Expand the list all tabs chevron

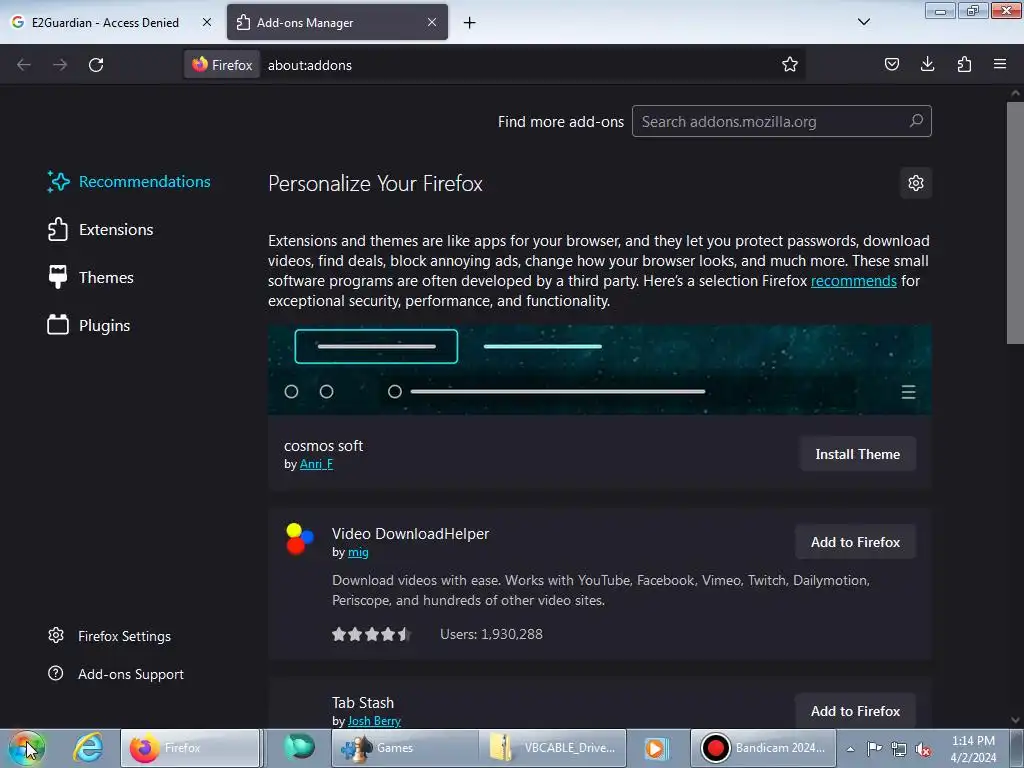coord(863,22)
